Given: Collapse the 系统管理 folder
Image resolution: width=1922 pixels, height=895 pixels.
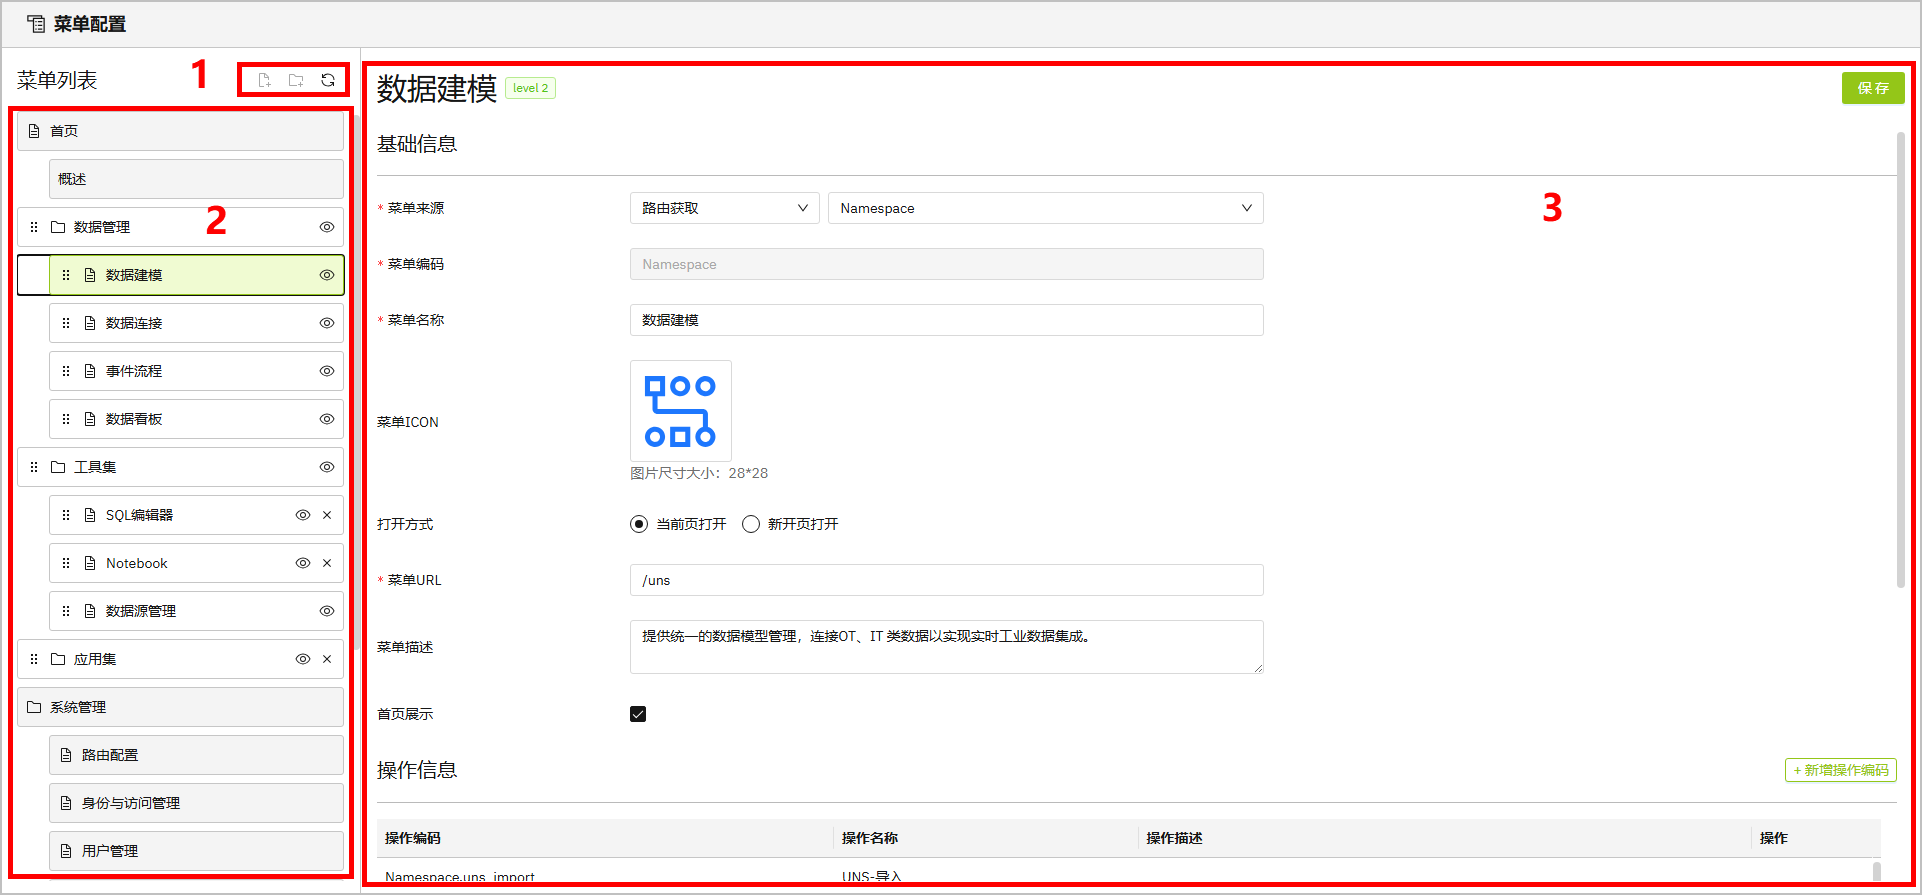Looking at the screenshot, I should (78, 707).
